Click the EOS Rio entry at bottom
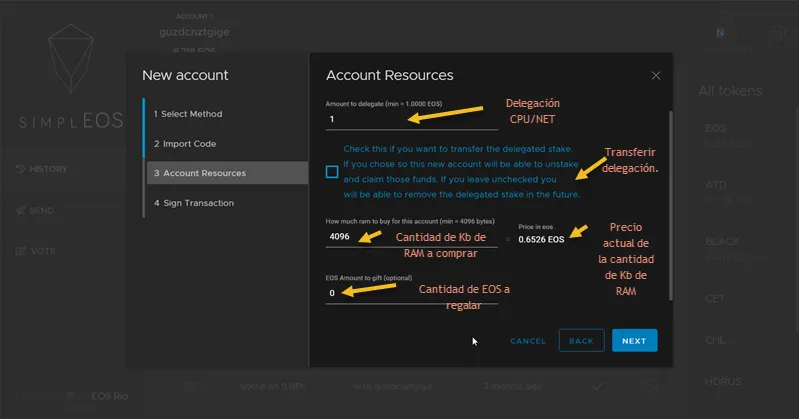The image size is (800, 419). pos(109,396)
